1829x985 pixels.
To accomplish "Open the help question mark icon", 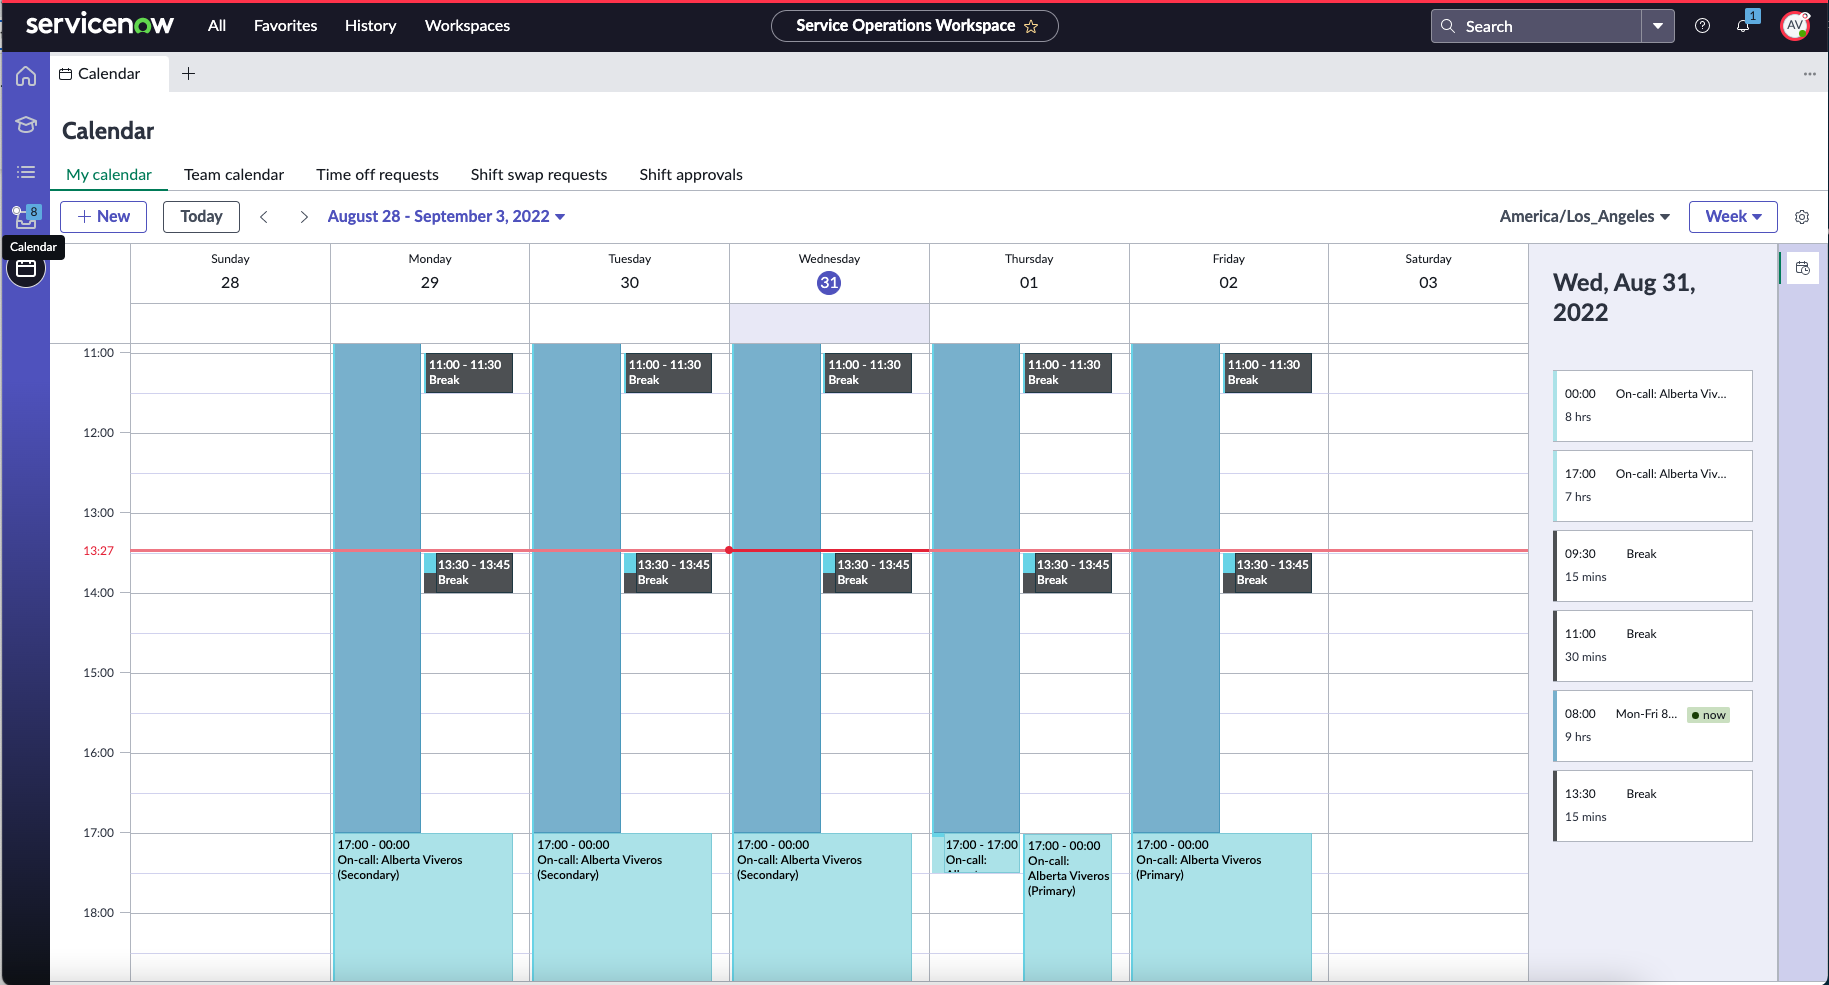I will [1702, 25].
